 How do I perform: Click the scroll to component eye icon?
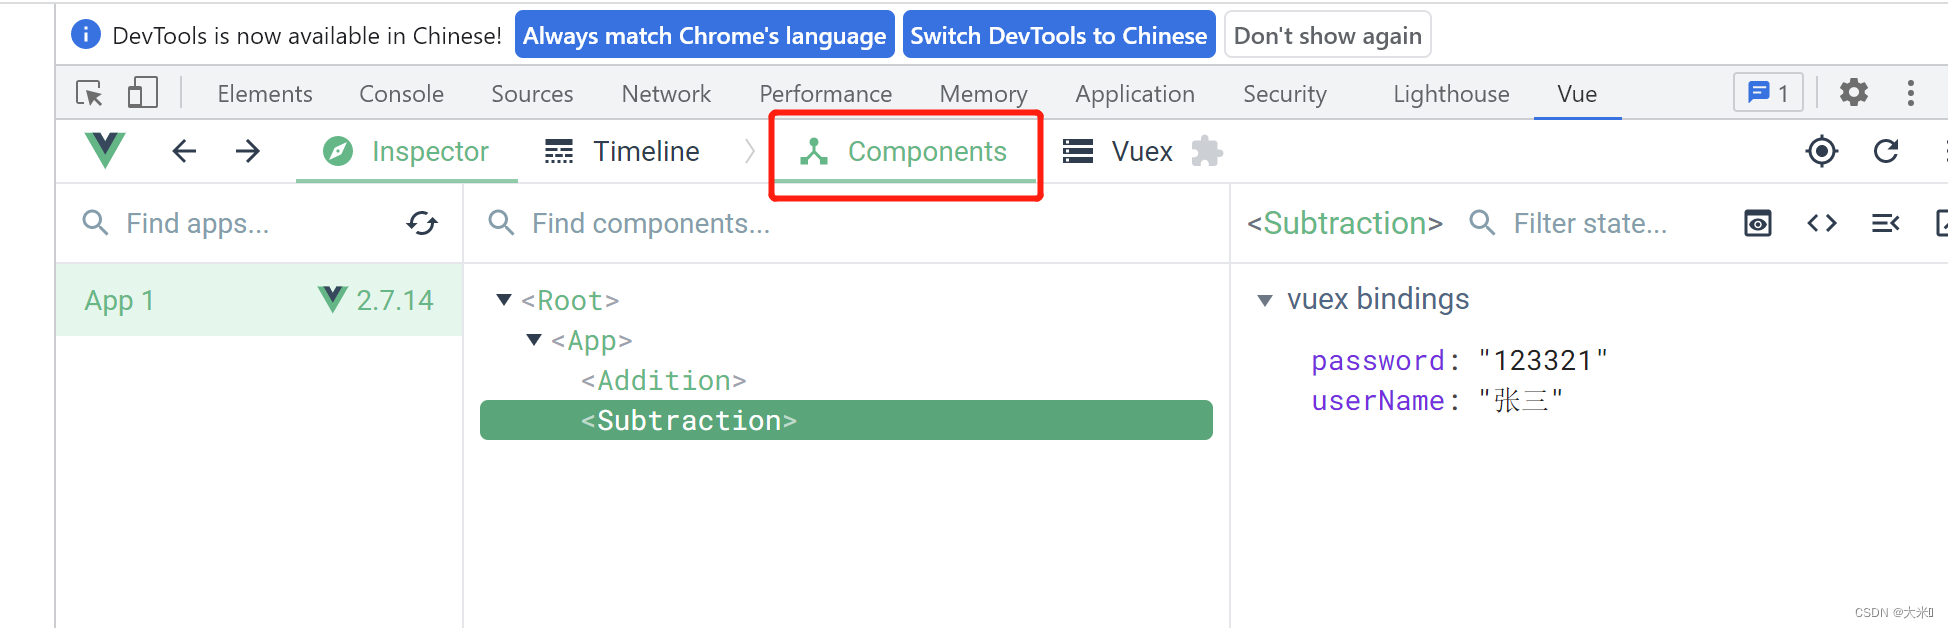pyautogui.click(x=1758, y=223)
